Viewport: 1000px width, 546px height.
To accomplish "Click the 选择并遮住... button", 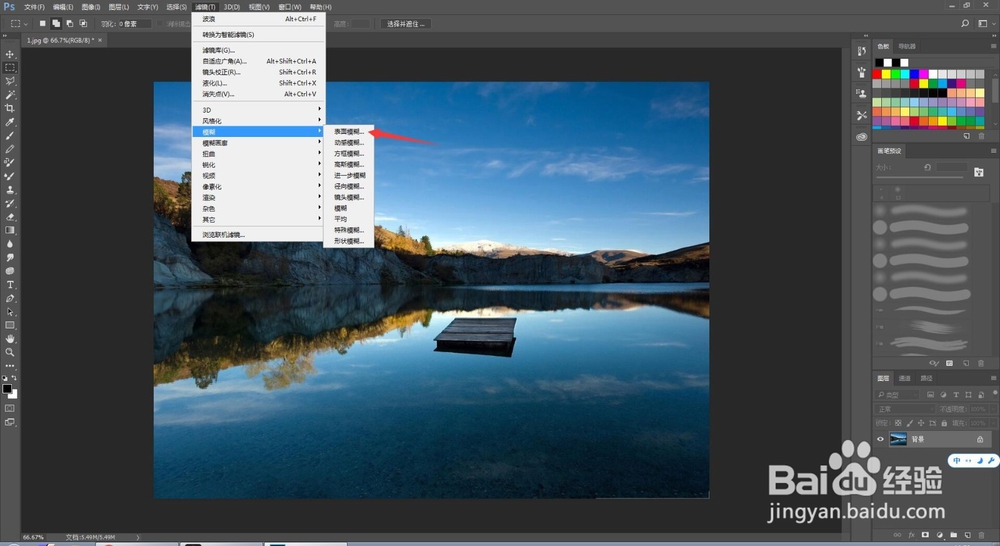I will pyautogui.click(x=406, y=24).
